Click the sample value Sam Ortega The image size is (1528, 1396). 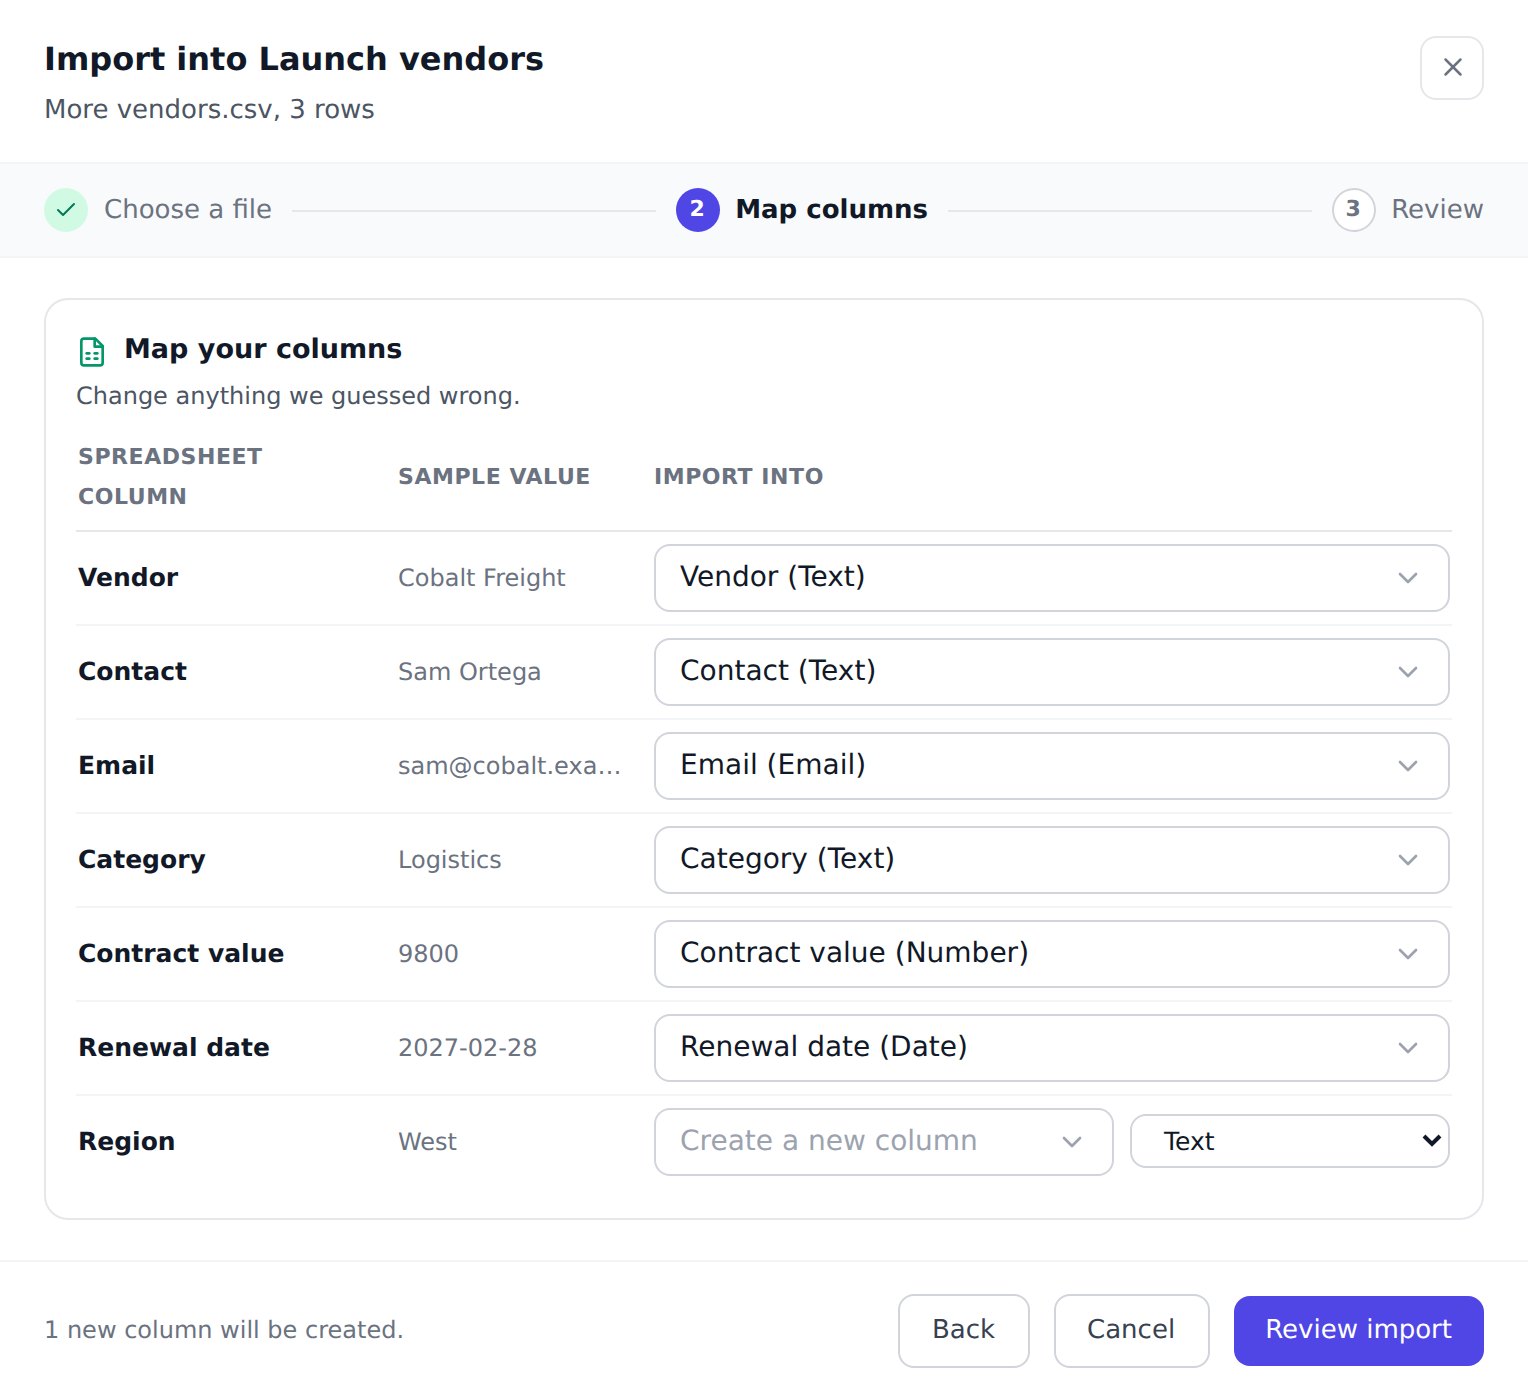[470, 672]
